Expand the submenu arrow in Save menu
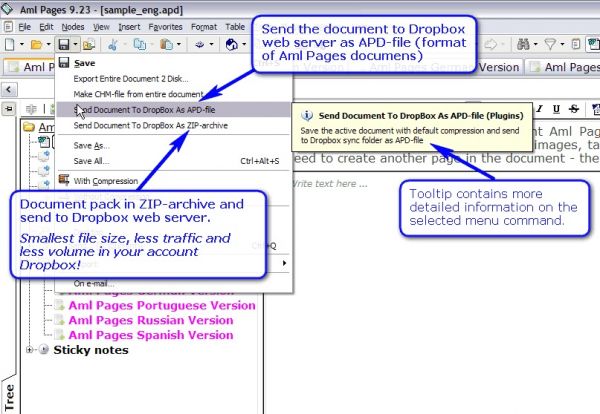Image resolution: width=600 pixels, height=414 pixels. [284, 263]
